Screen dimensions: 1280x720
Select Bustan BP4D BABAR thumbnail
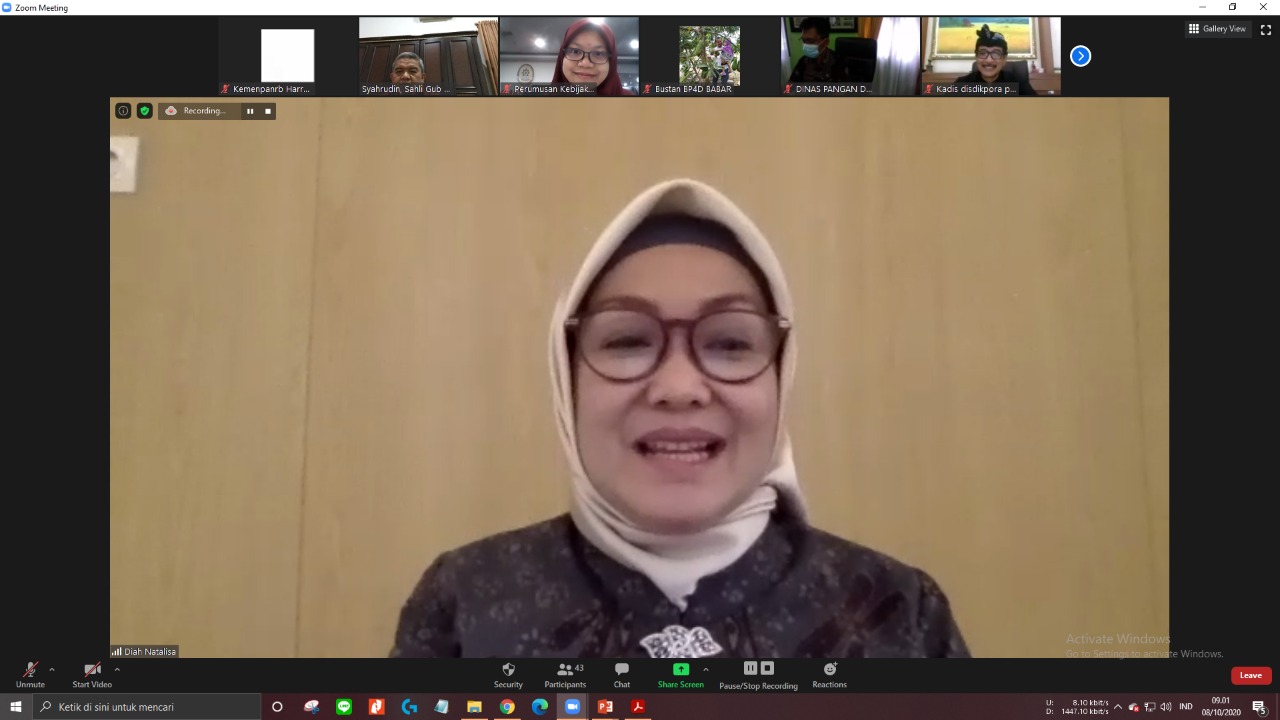tap(710, 56)
